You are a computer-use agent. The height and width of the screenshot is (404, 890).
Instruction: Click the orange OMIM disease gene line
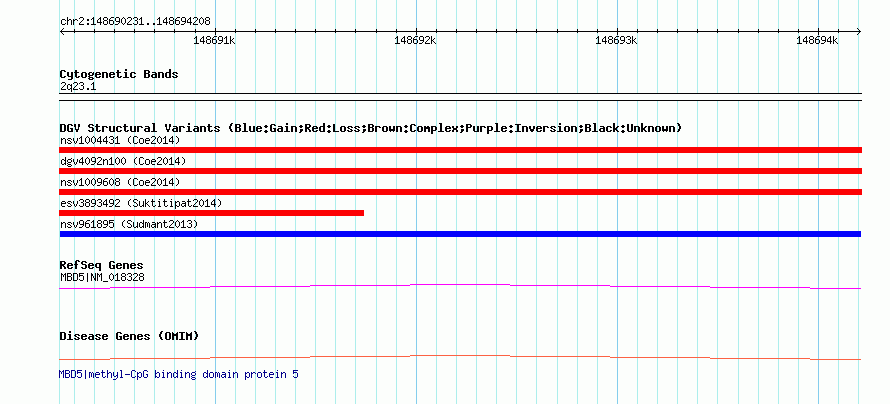[x=460, y=357]
